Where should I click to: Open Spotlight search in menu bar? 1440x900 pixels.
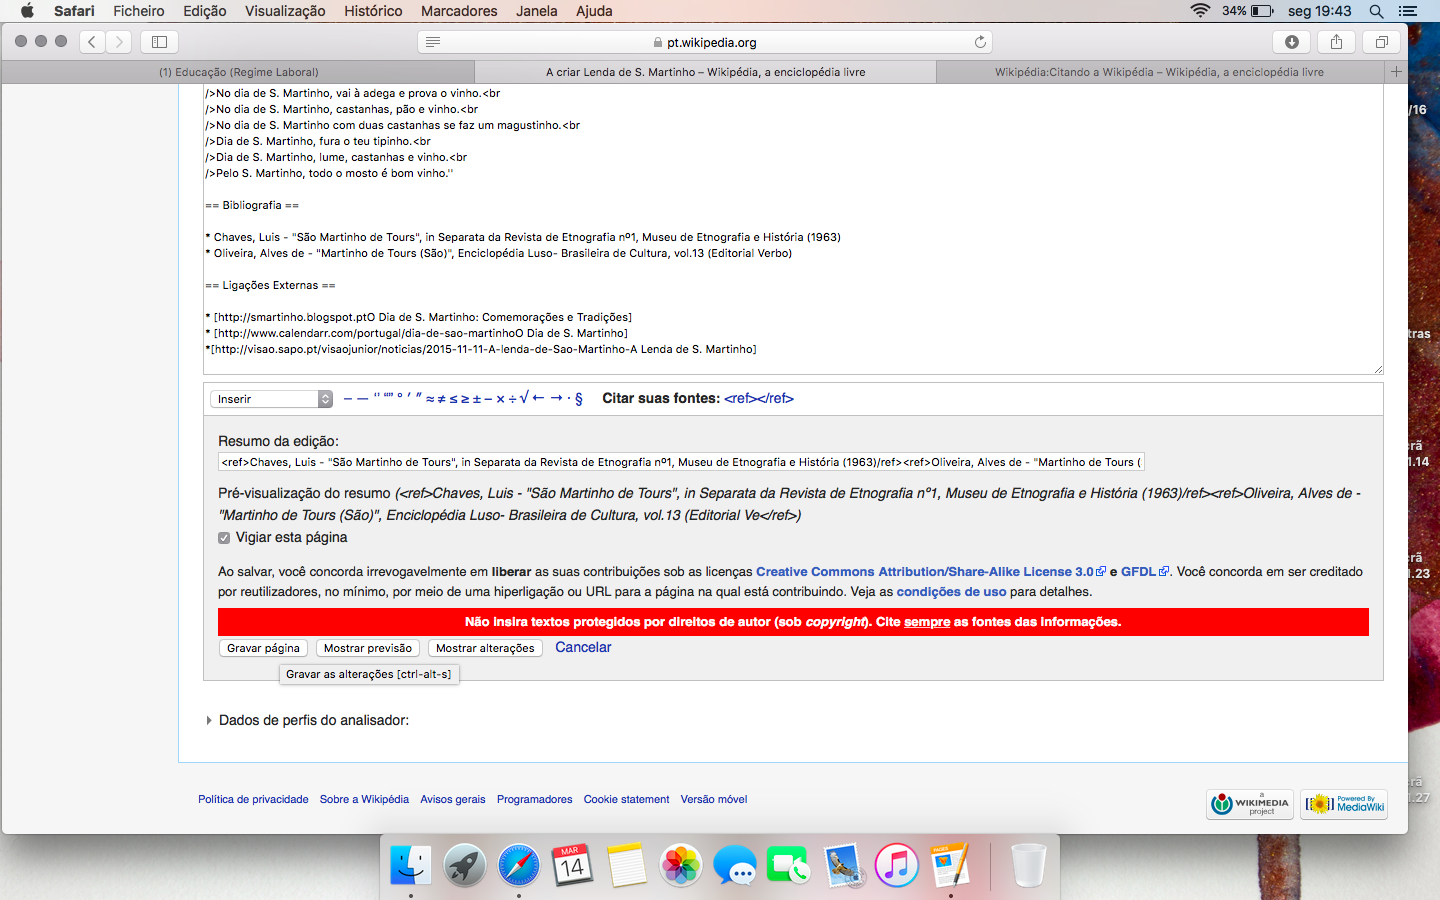(1376, 11)
